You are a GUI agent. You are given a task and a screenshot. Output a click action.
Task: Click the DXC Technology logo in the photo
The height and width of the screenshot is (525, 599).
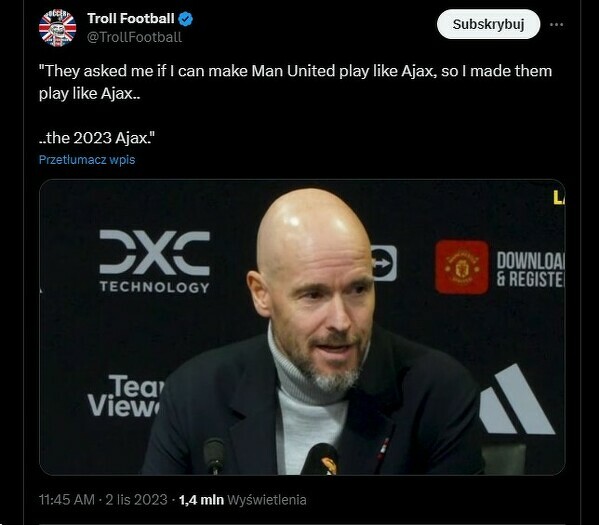[x=155, y=261]
